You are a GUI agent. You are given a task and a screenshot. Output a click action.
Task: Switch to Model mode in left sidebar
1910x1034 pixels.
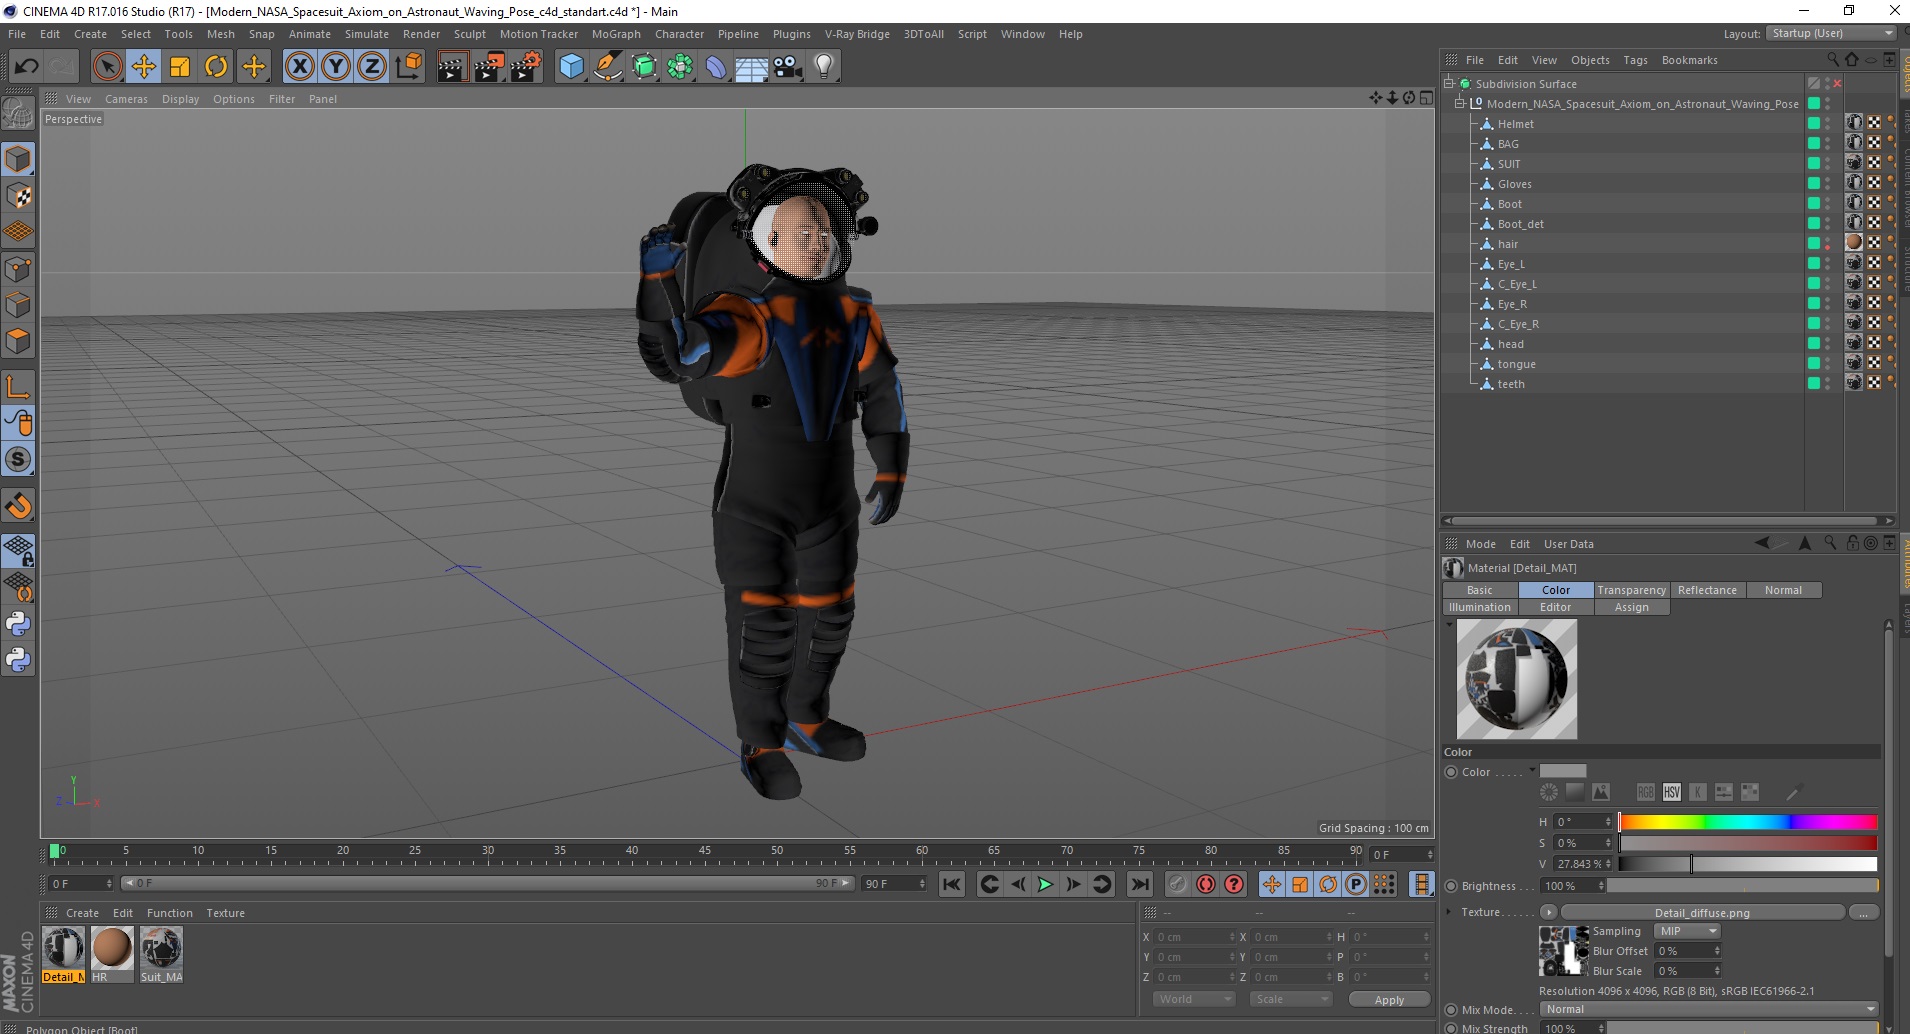[x=18, y=159]
